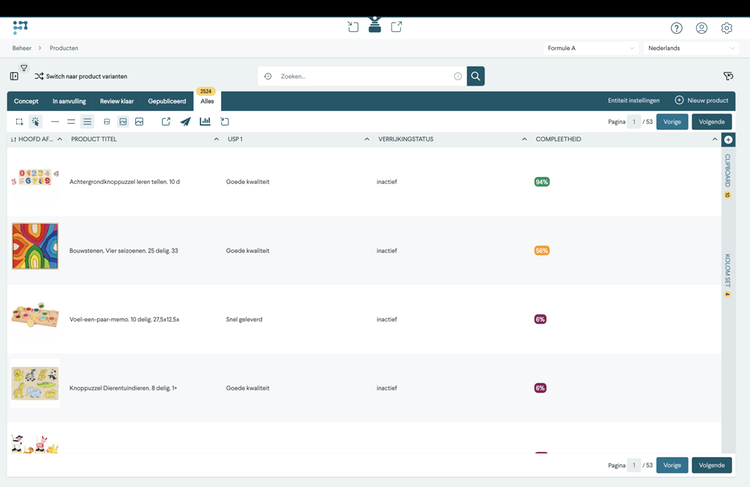Viewport: 750px width, 487px height.
Task: Open the Voel-een-paar-memo product thumbnail
Action: [35, 316]
